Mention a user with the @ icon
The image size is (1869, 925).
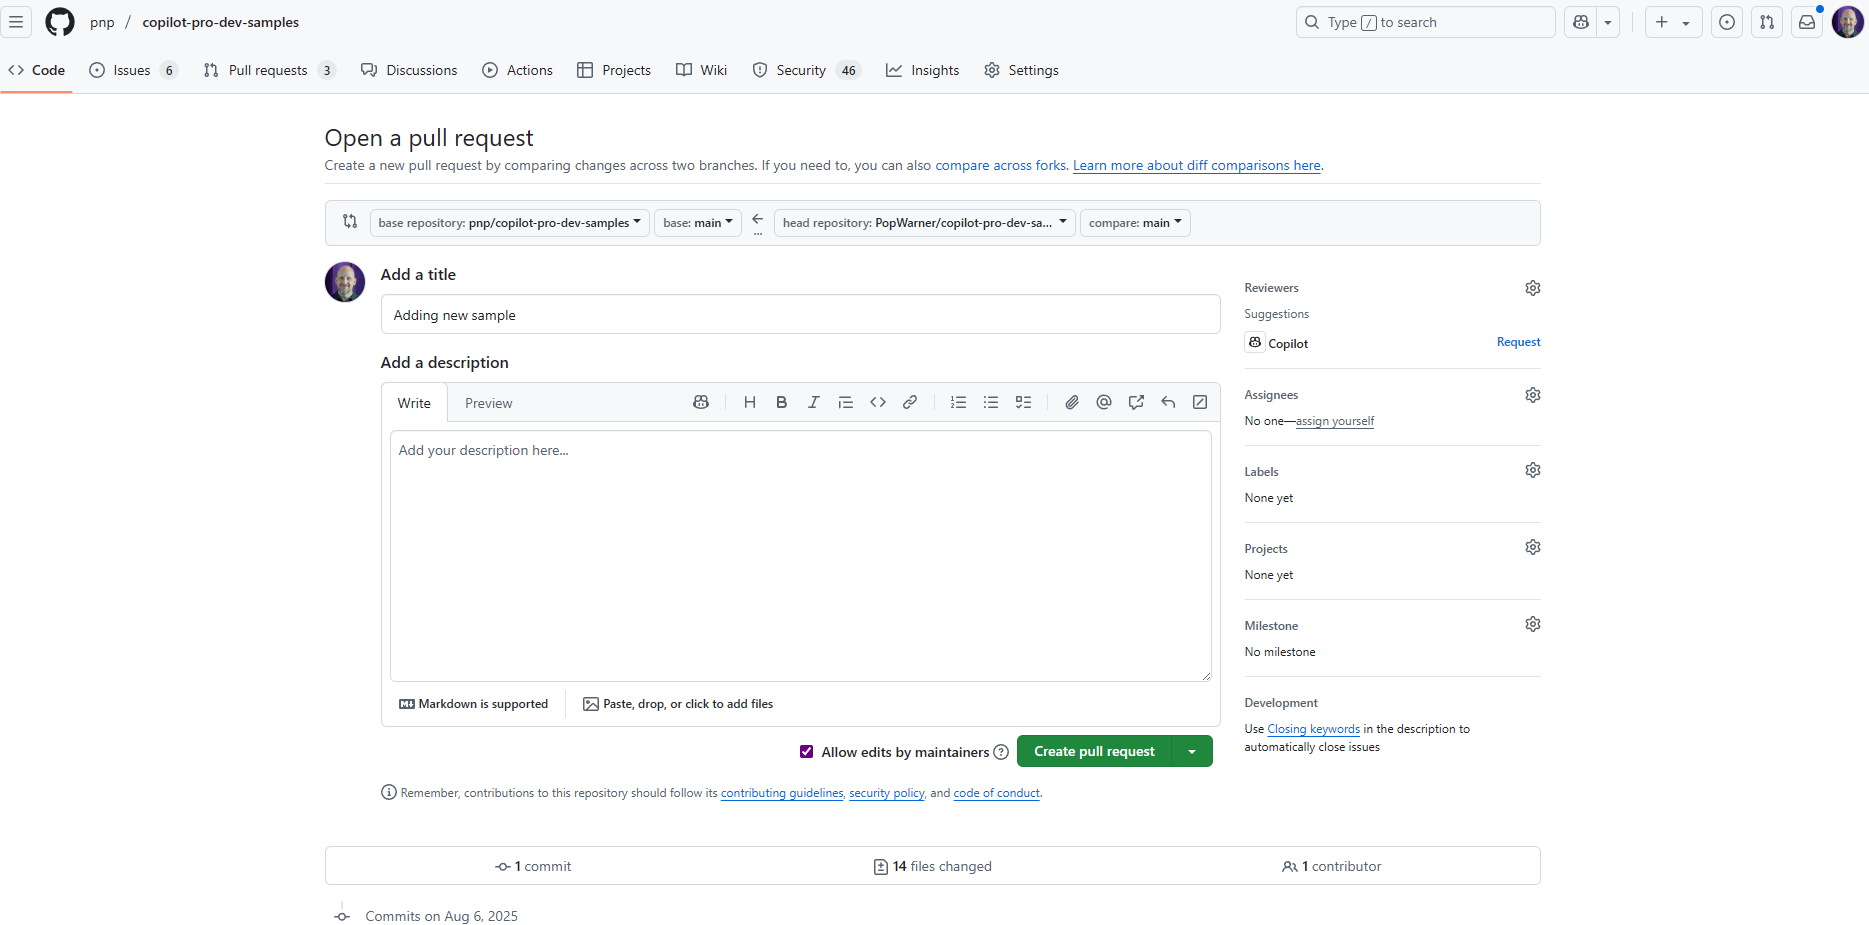pos(1104,402)
